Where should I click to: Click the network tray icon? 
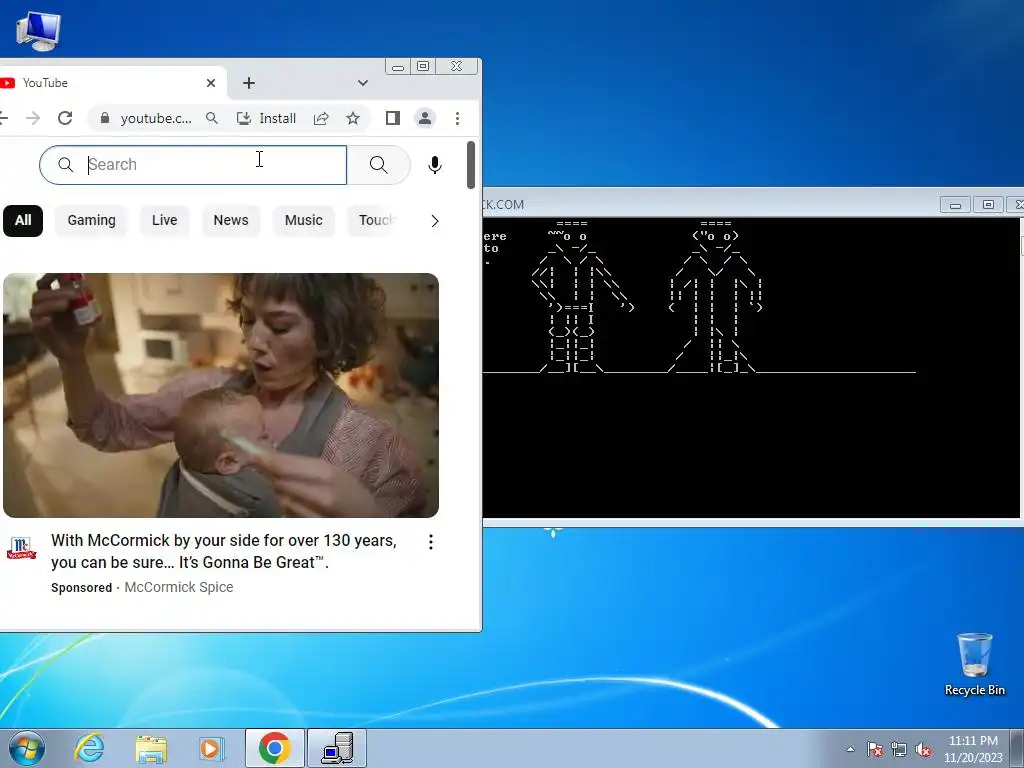(899, 749)
